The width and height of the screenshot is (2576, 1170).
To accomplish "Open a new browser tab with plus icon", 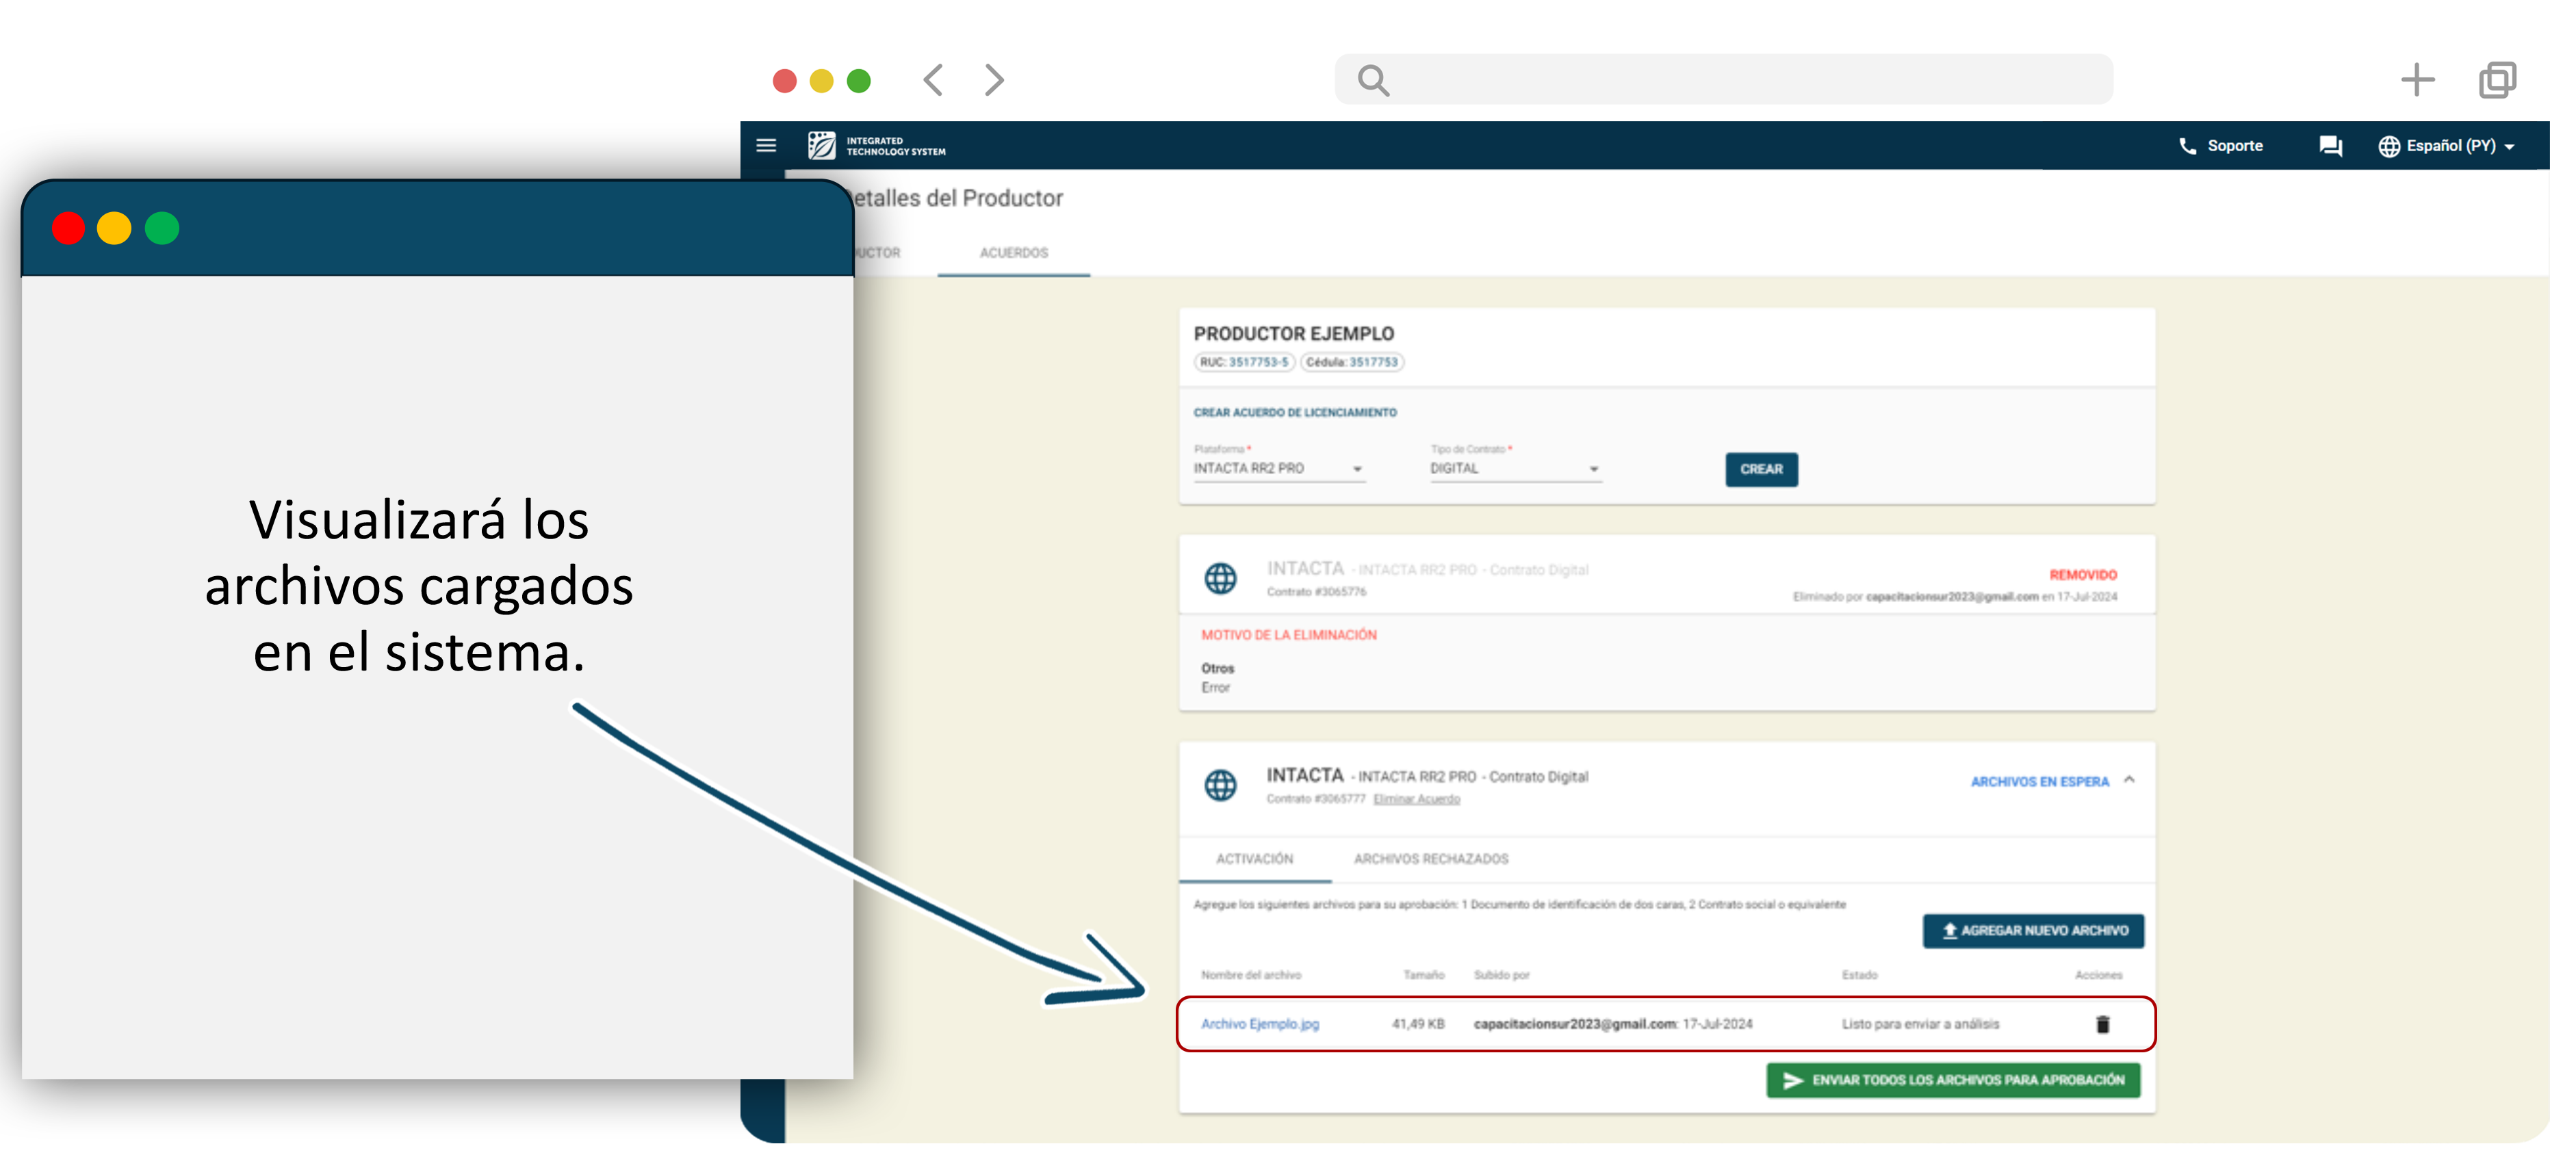I will pyautogui.click(x=2417, y=80).
